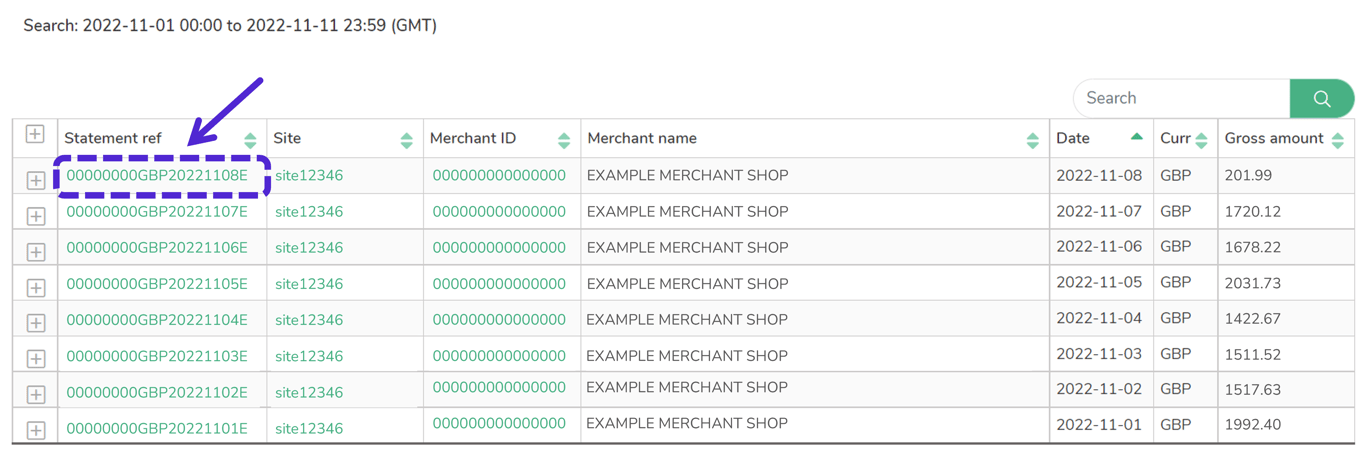
Task: Sort by Site column arrows
Action: (406, 140)
